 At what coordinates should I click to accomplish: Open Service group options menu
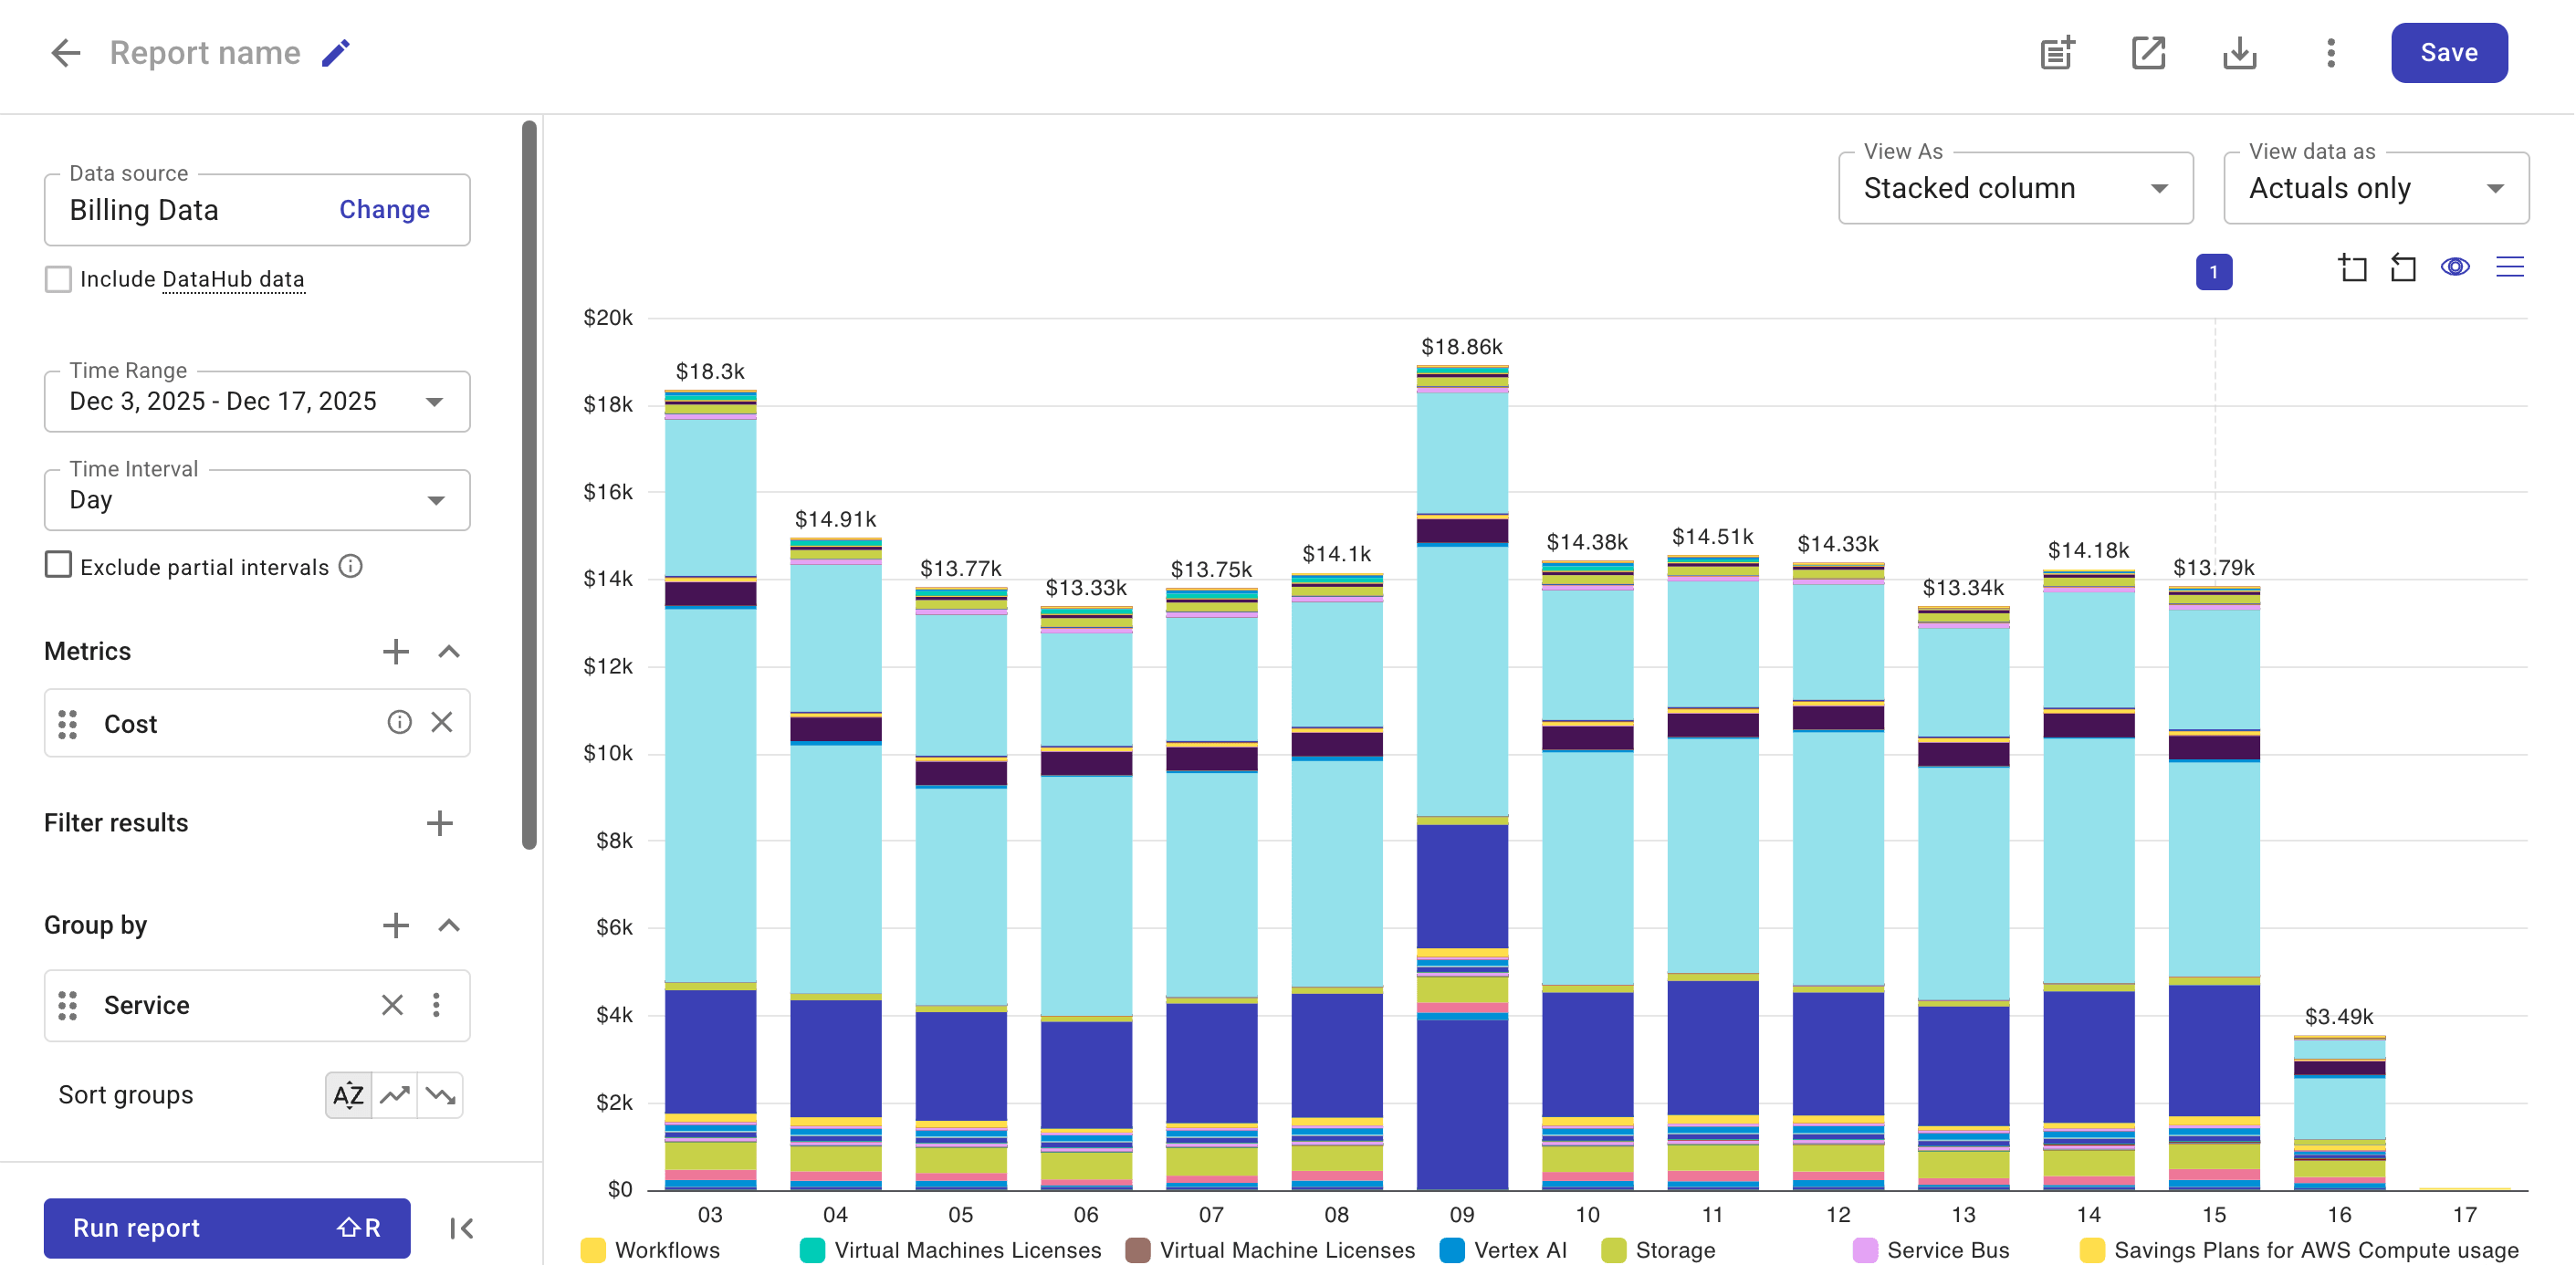436,1005
